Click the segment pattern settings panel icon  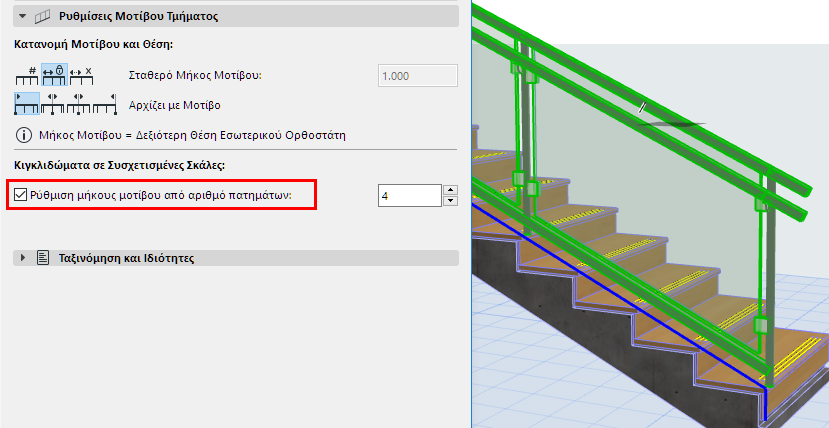click(x=42, y=16)
